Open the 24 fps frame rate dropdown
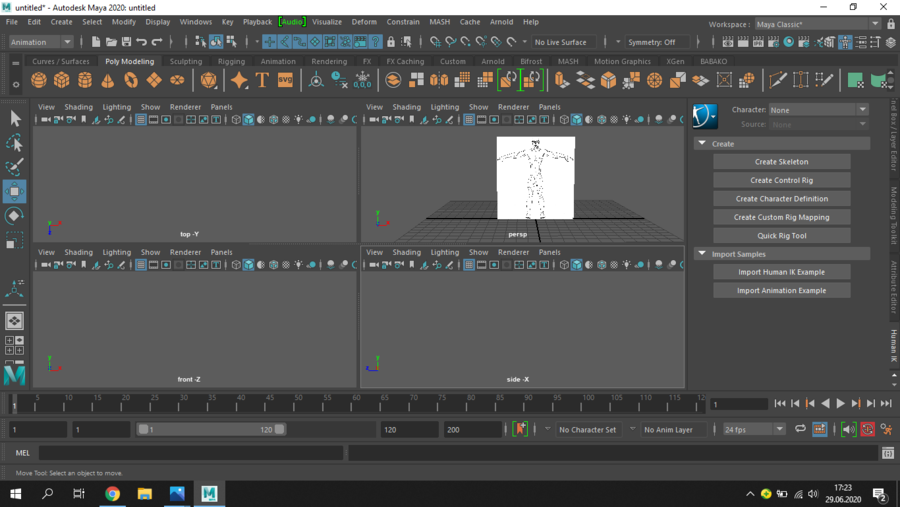Viewport: 900px width, 507px height. coord(753,429)
